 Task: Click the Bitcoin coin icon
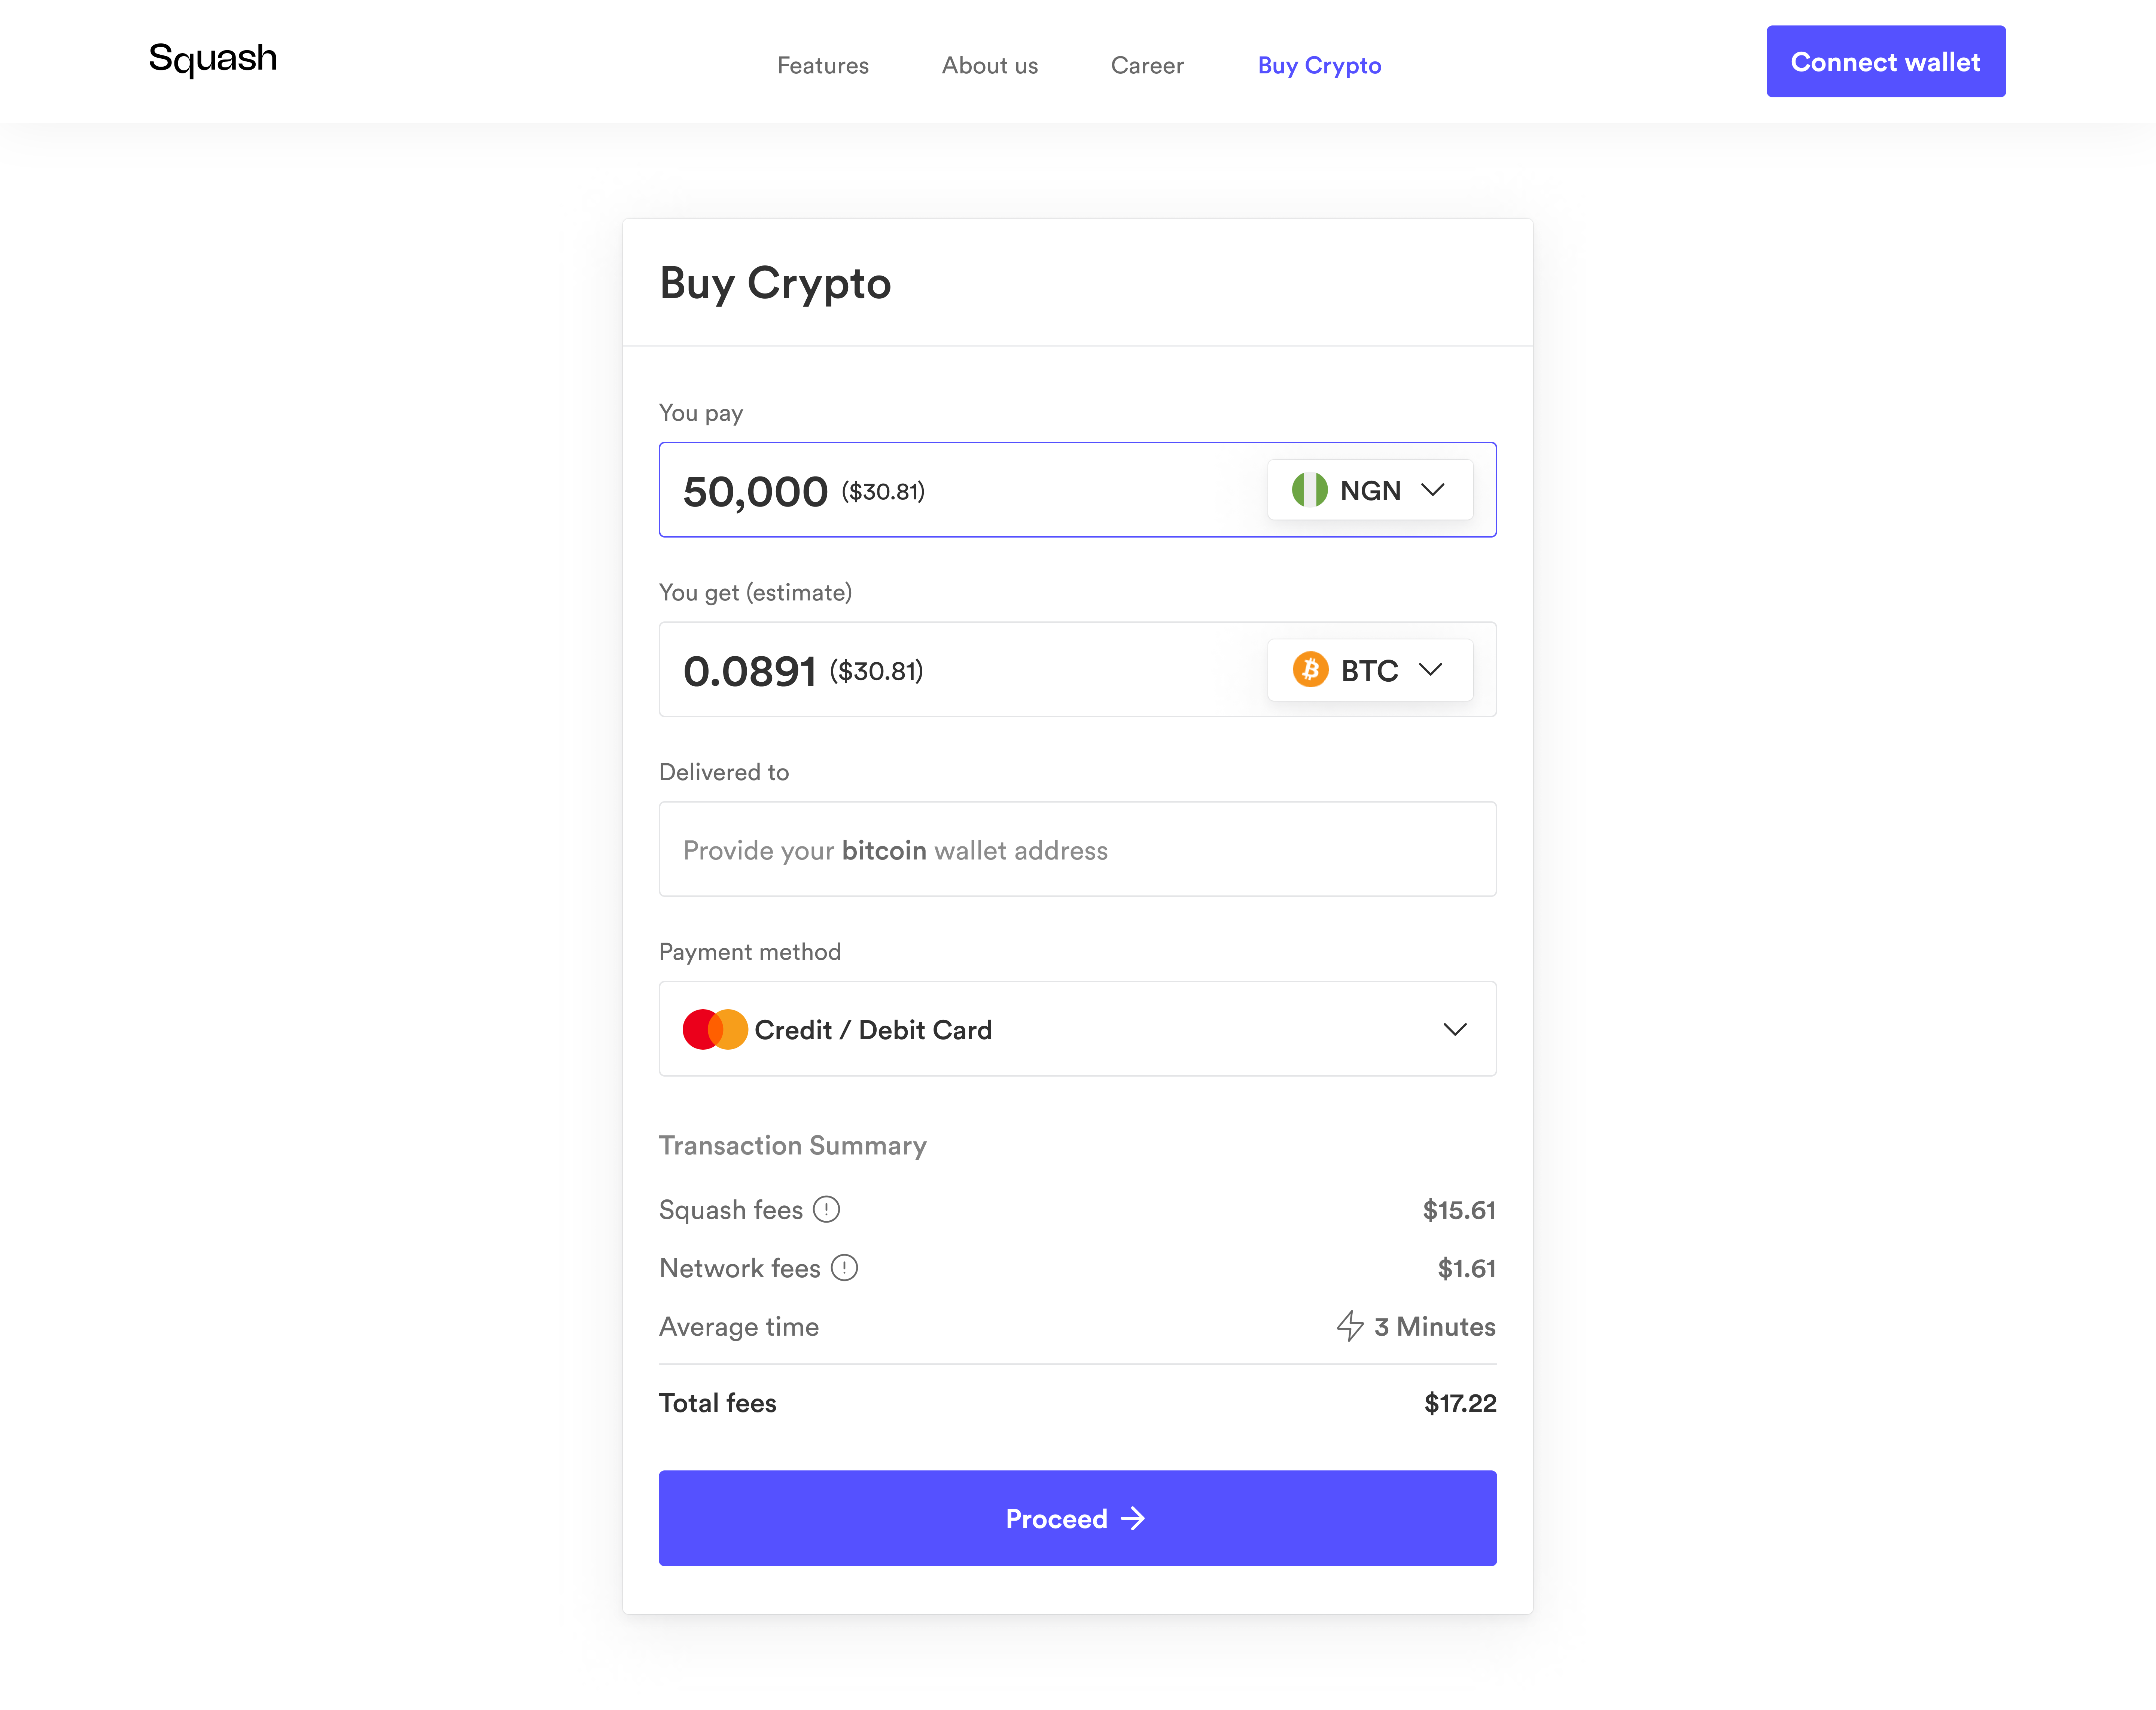1311,670
